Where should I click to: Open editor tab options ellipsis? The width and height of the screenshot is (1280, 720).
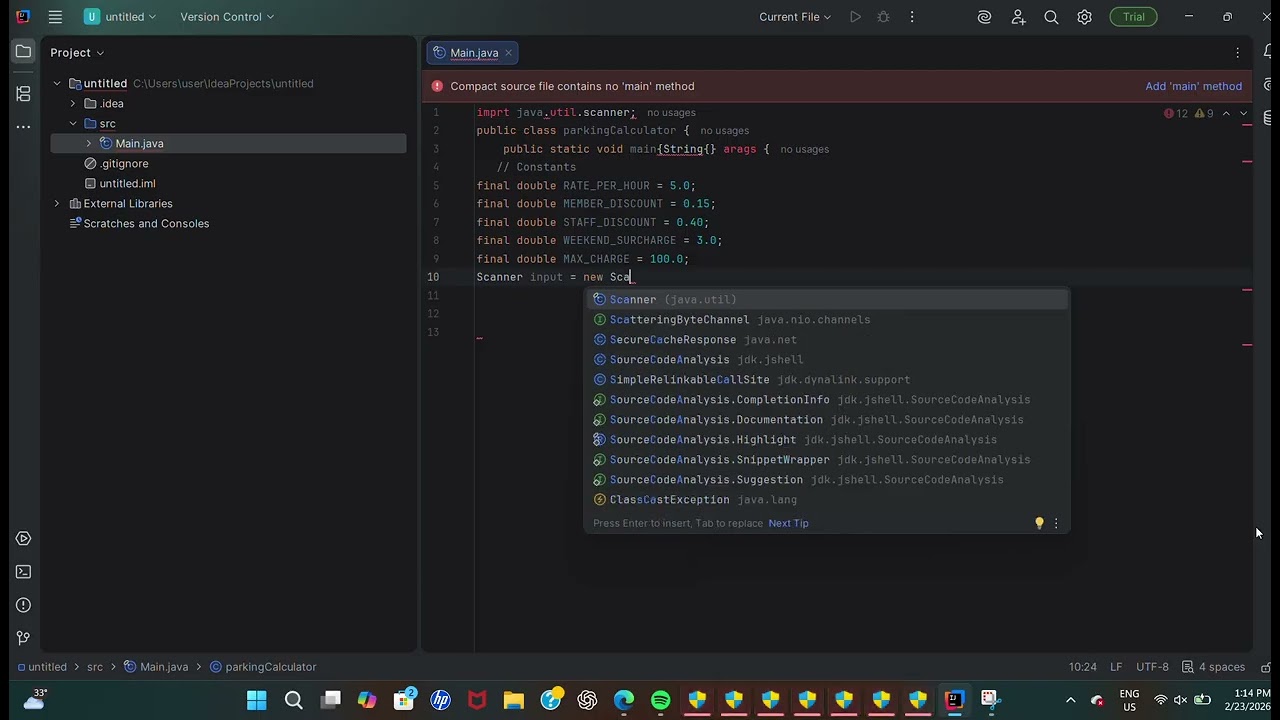point(1237,53)
